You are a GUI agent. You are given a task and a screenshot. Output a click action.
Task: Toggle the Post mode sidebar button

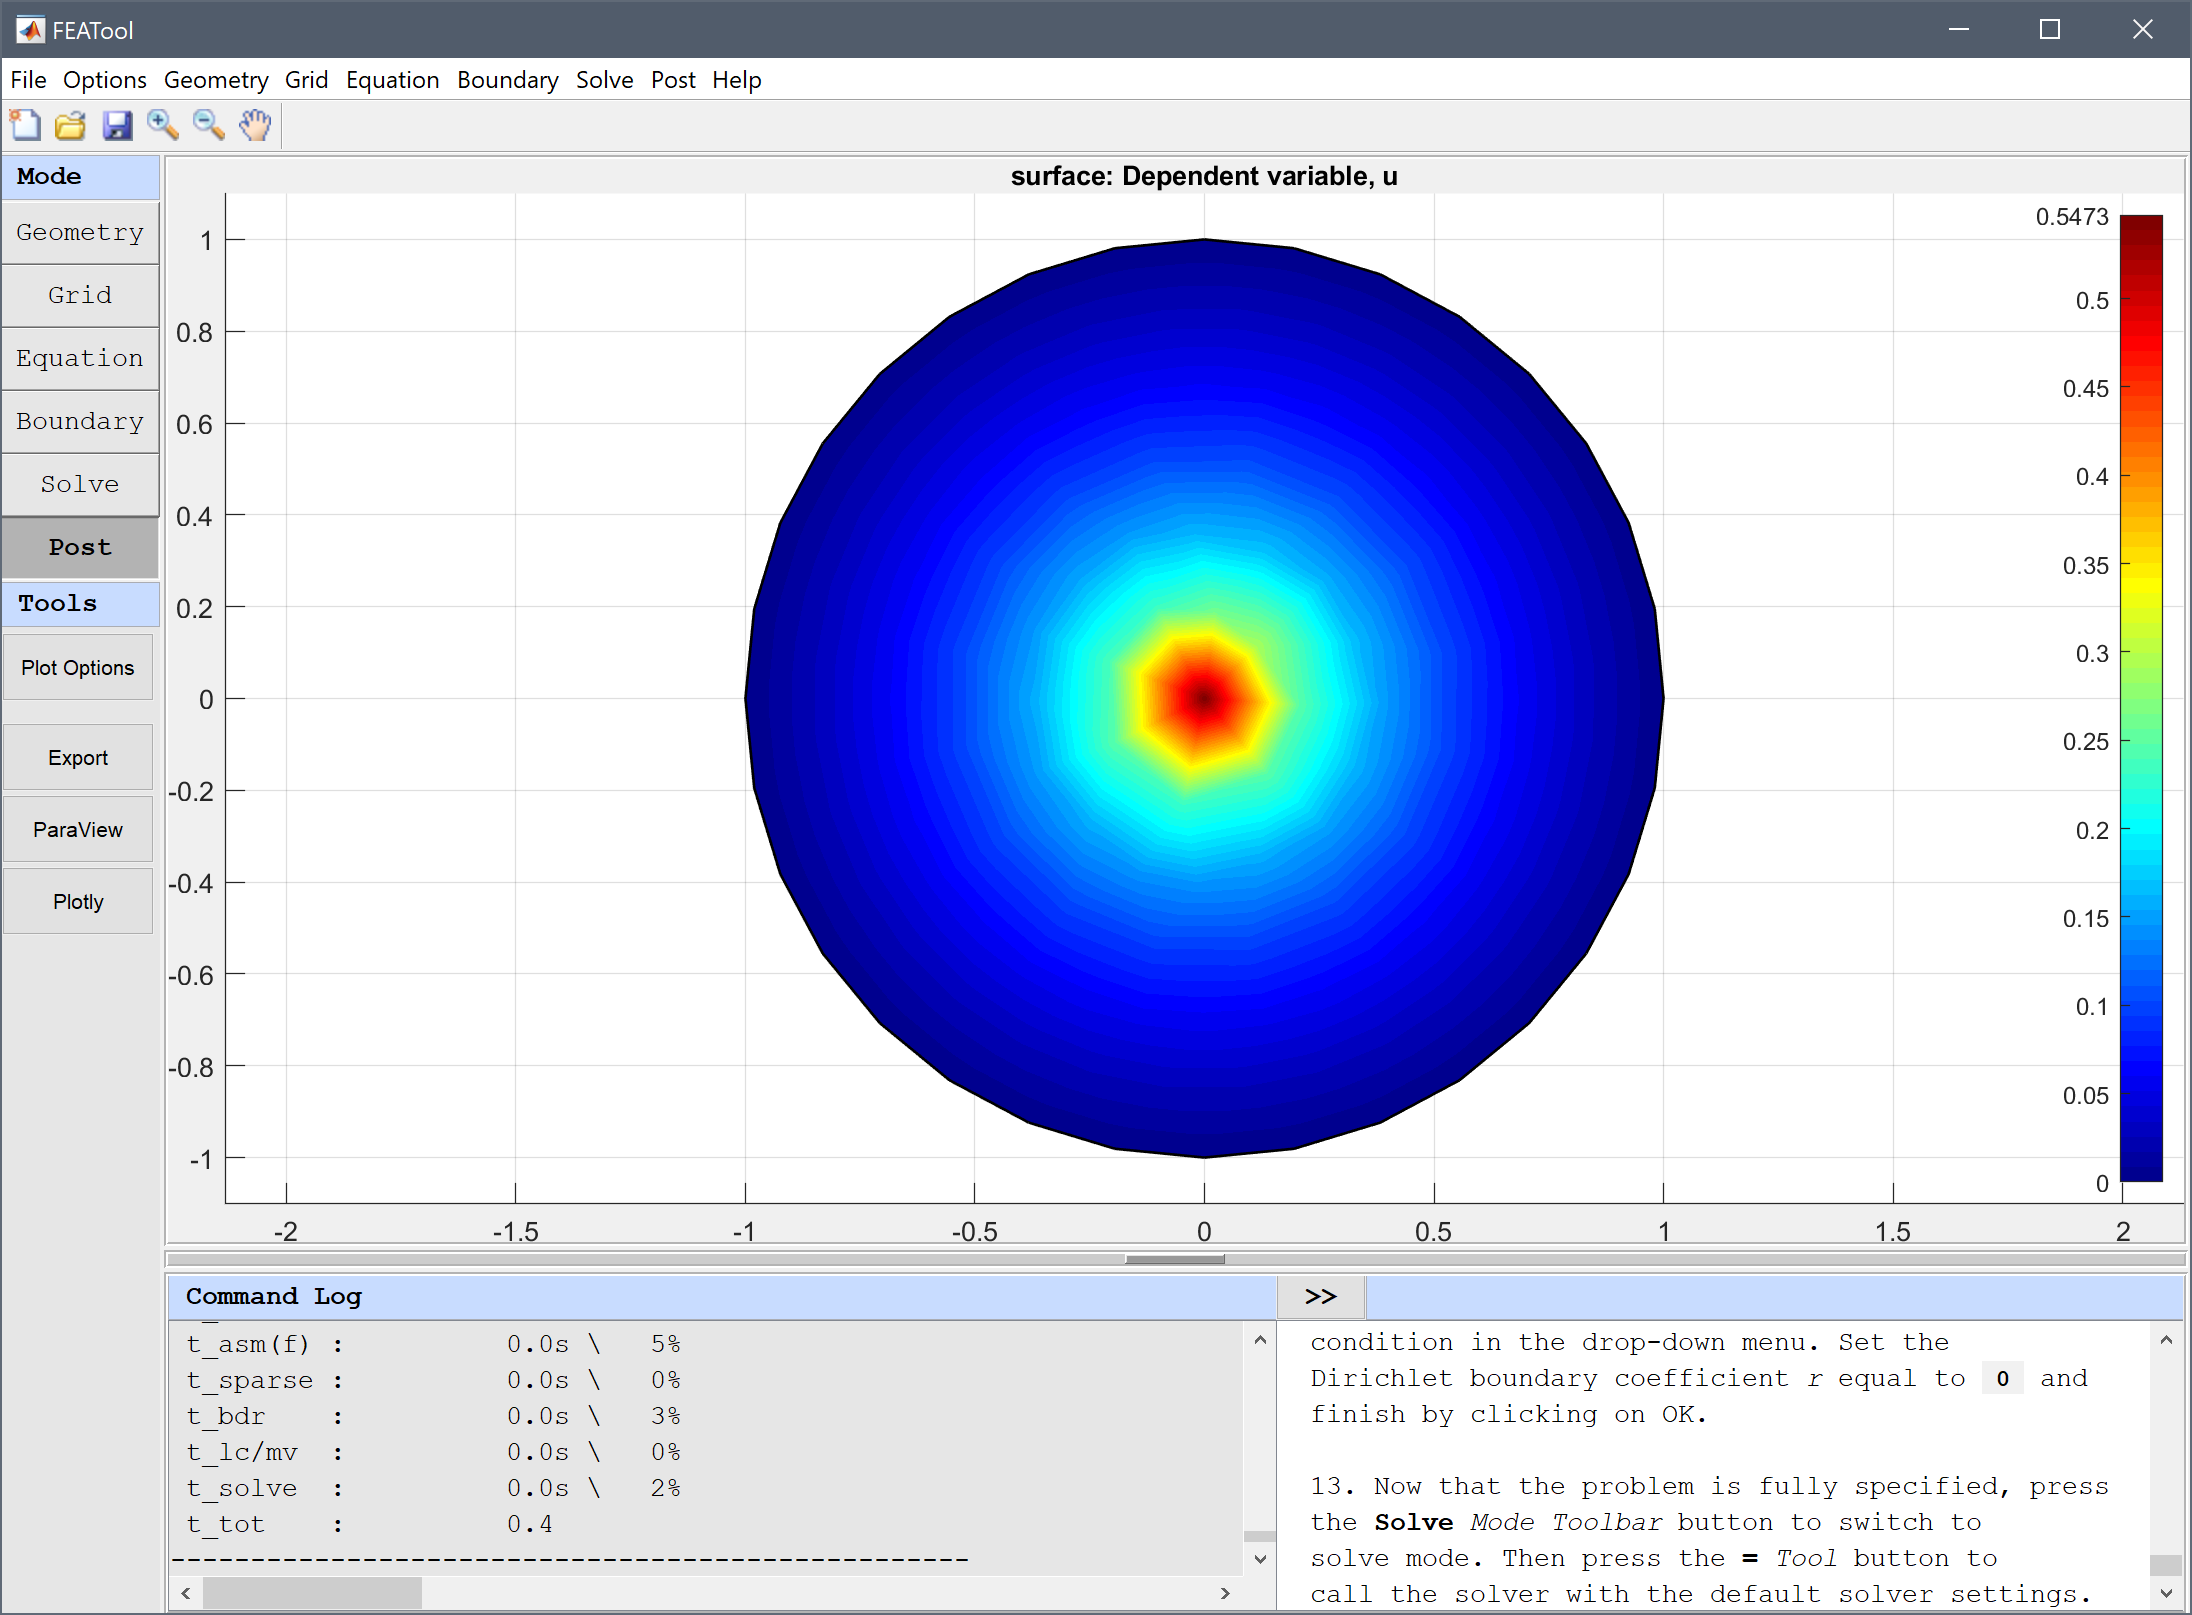tap(80, 548)
